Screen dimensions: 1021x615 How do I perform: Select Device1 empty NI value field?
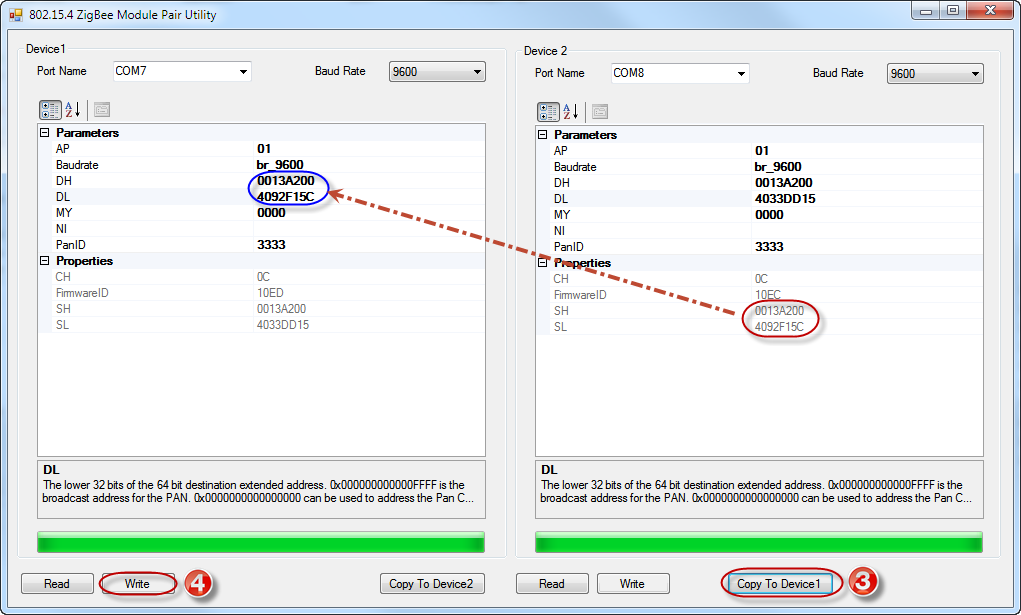click(x=369, y=229)
